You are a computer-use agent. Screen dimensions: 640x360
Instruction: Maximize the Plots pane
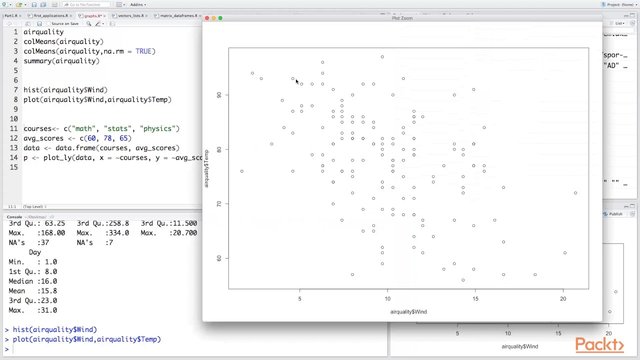pos(633,206)
